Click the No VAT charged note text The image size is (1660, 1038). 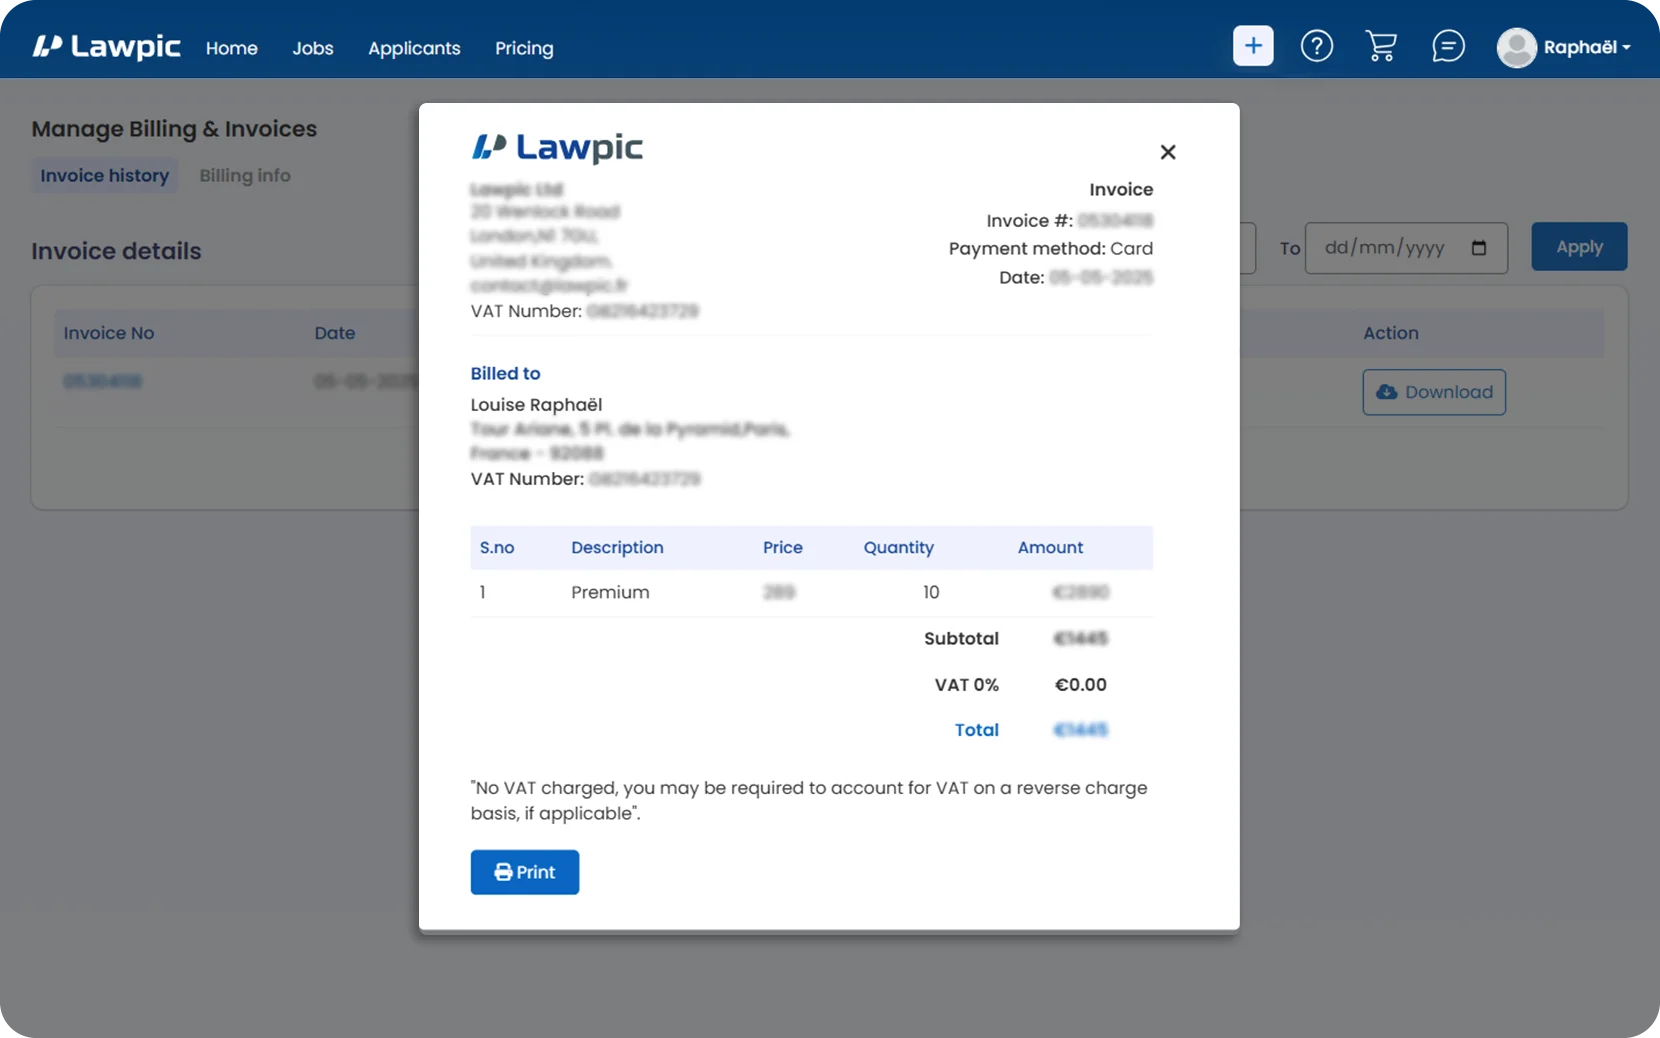coord(809,800)
